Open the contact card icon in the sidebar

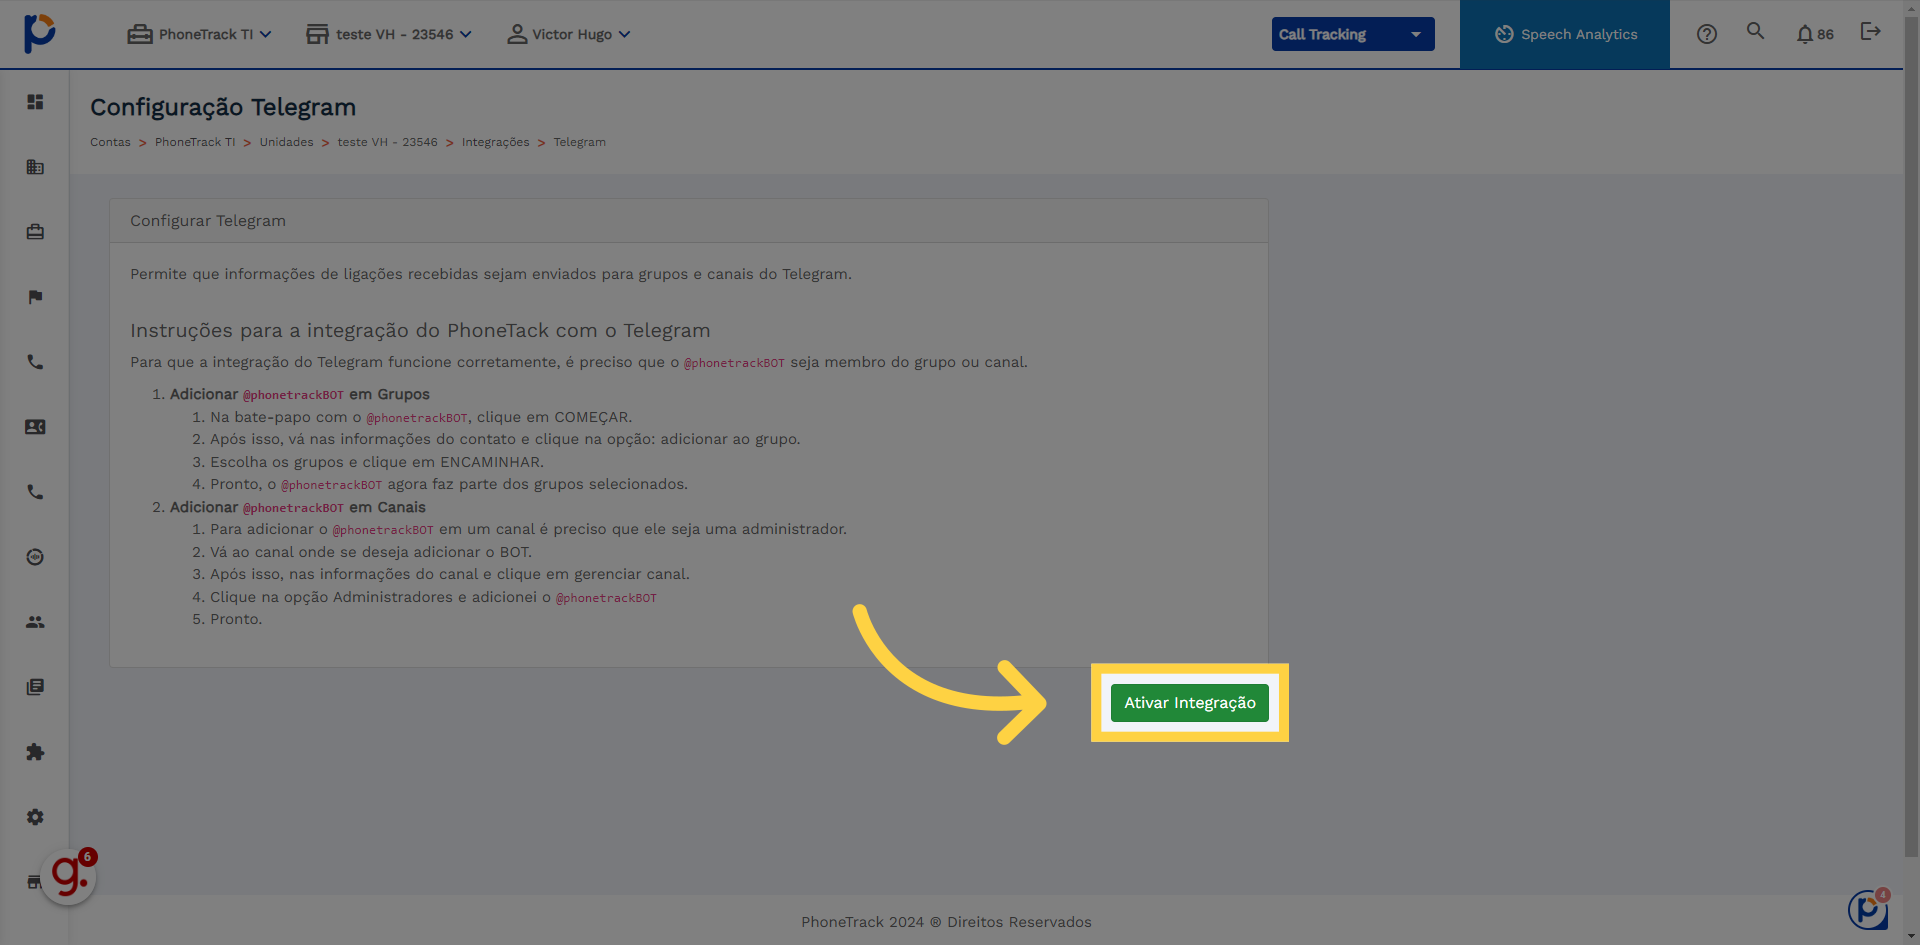(35, 427)
